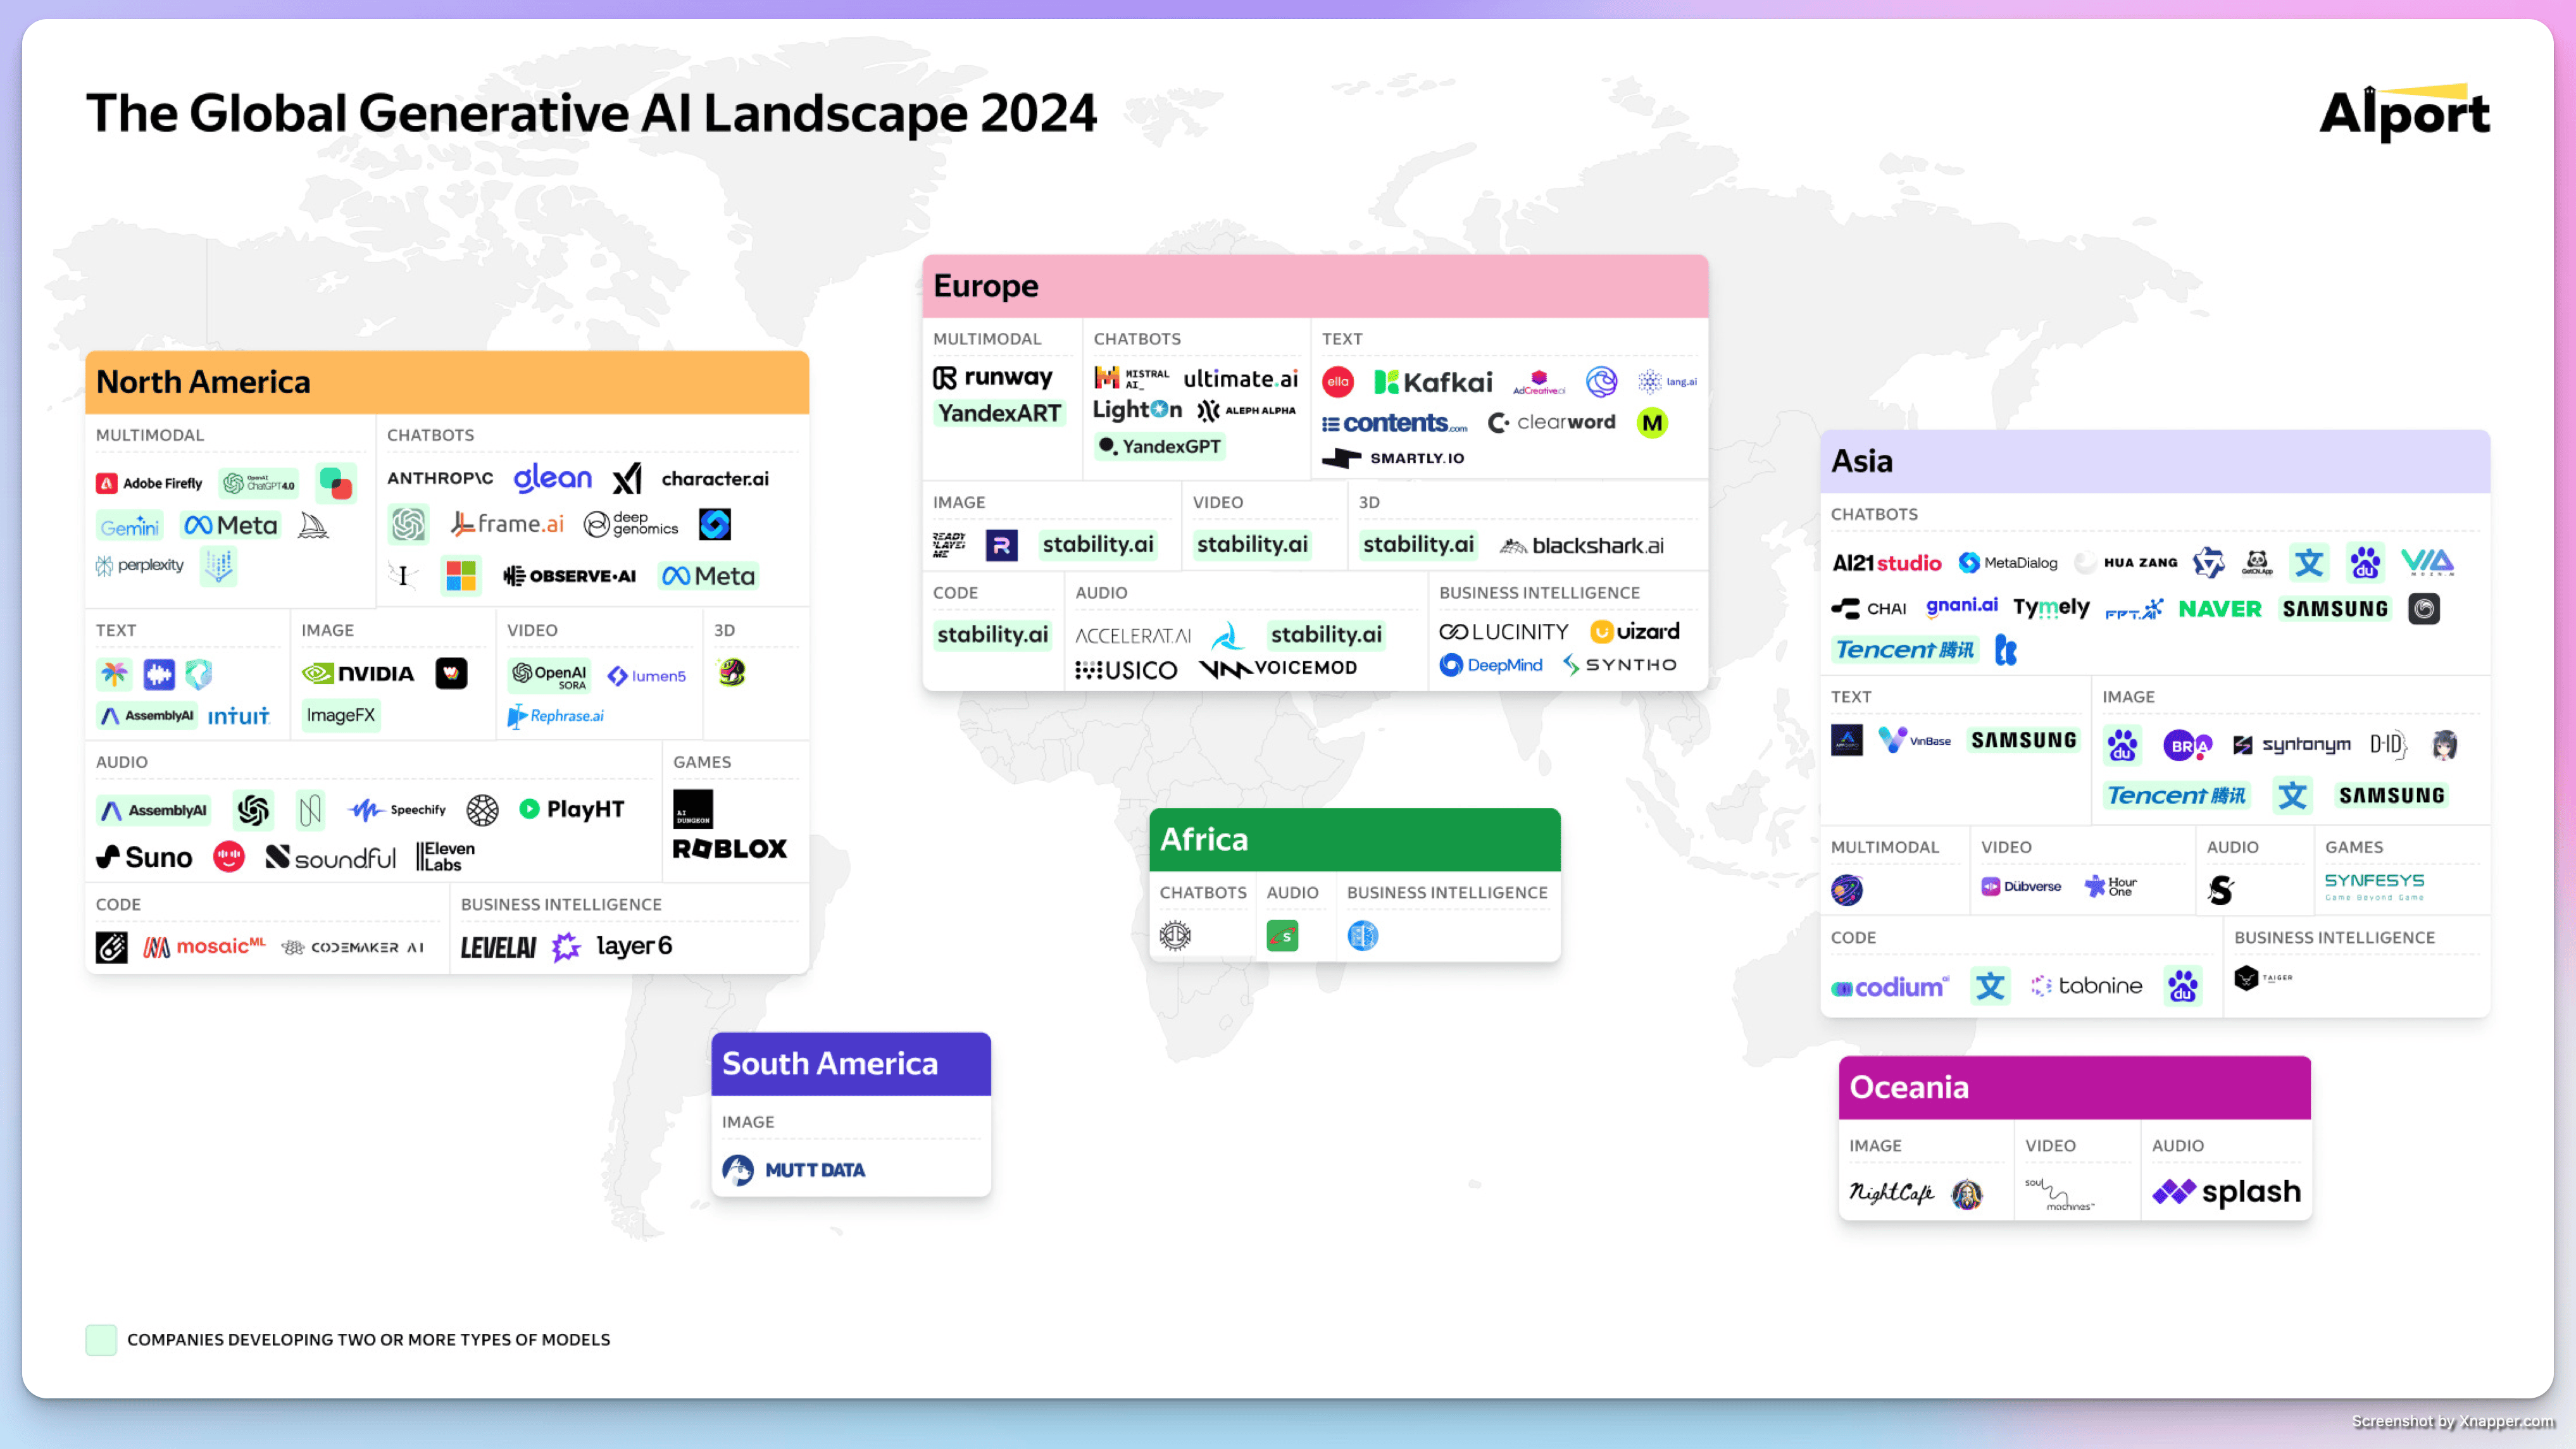2576x1449 pixels.
Task: Select the YandexGPT logo
Action: 1160,446
